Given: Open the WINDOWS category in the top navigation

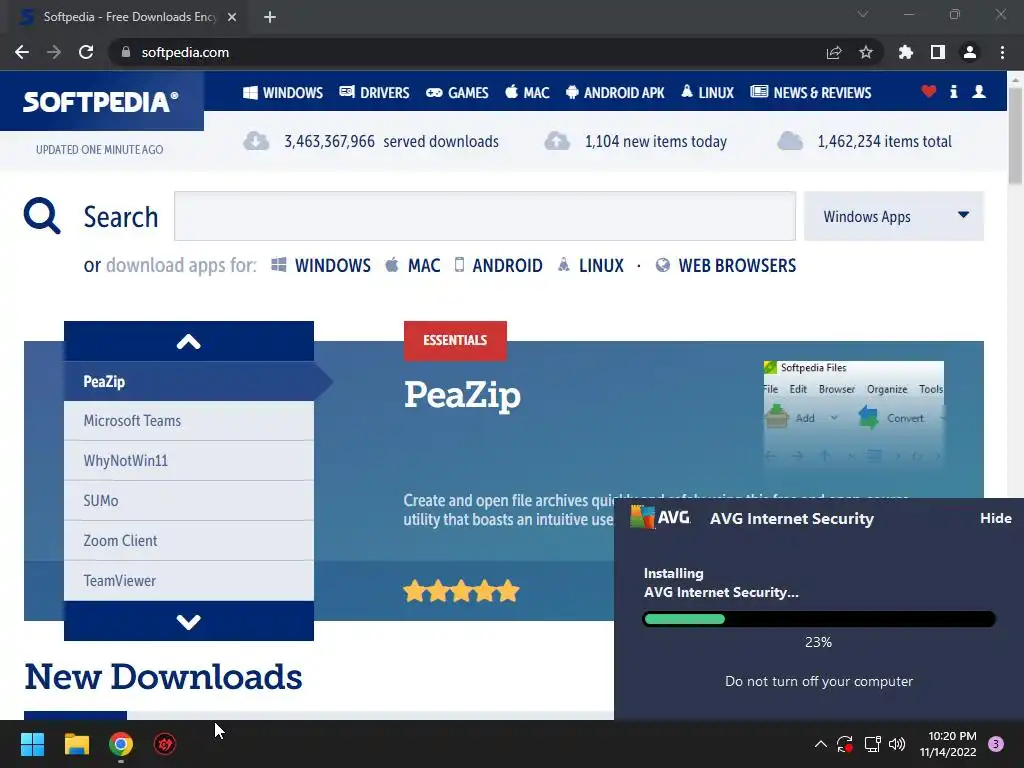Looking at the screenshot, I should (x=283, y=93).
